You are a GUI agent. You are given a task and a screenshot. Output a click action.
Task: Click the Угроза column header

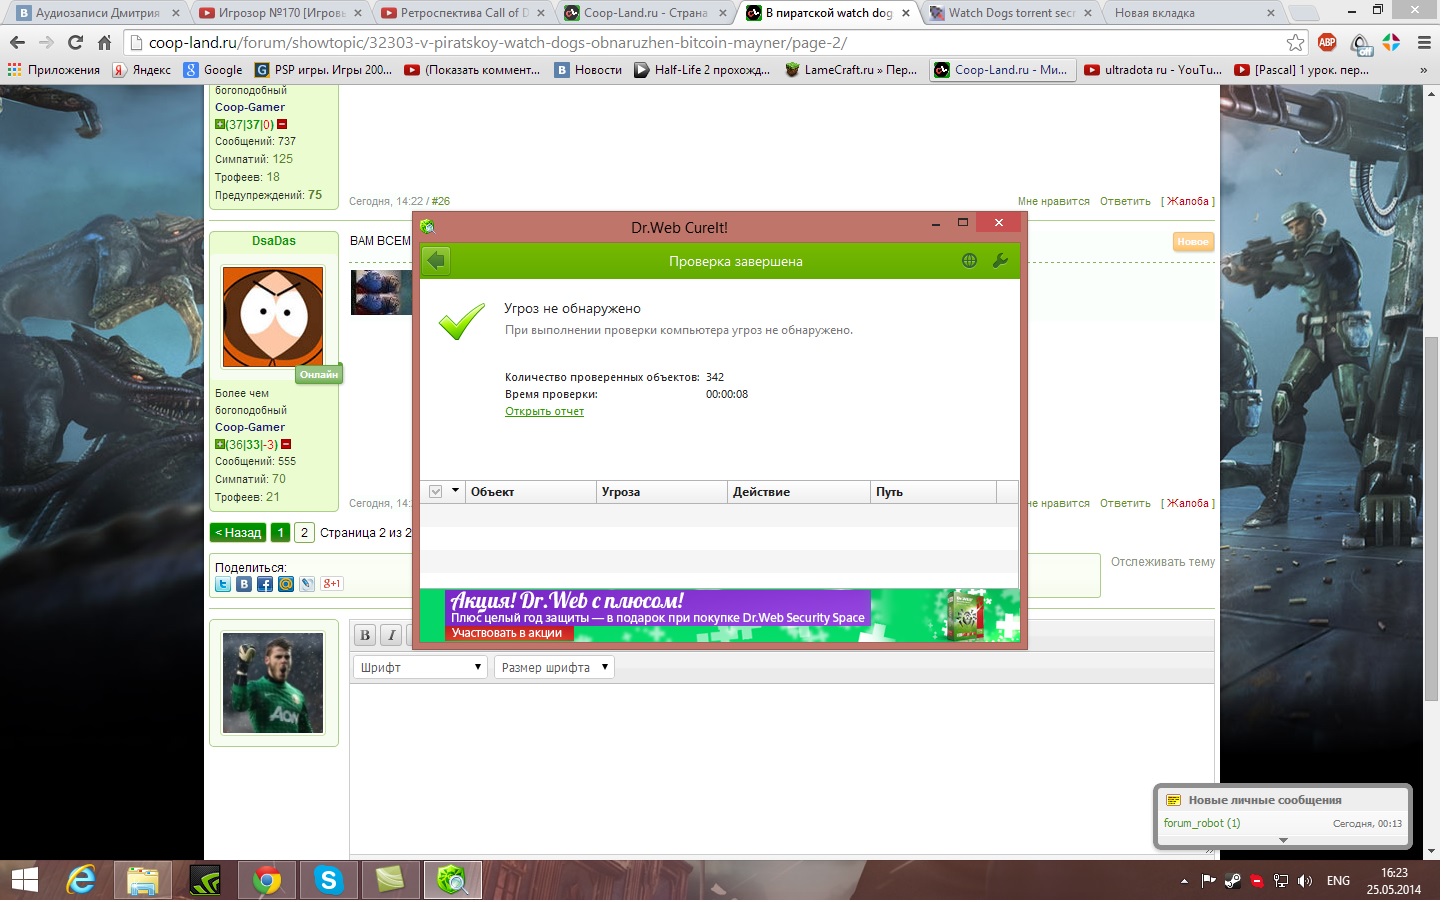point(662,492)
